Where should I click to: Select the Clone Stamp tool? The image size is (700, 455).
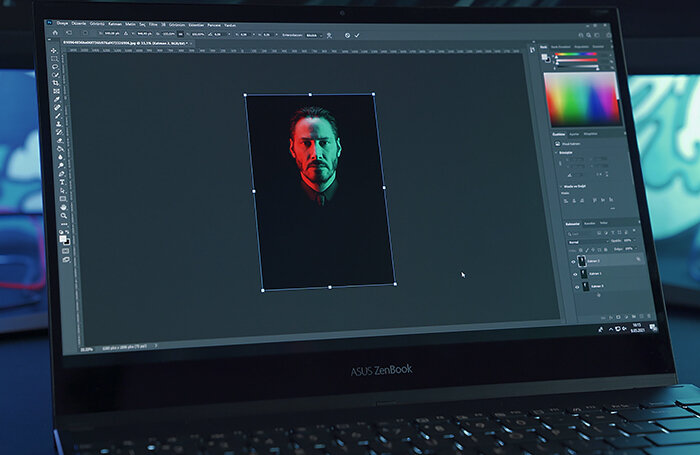pos(58,124)
